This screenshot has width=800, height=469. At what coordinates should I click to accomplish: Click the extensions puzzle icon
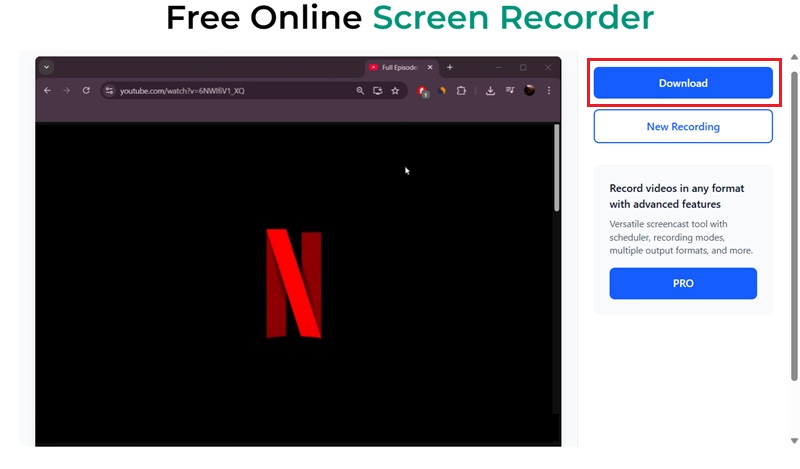[x=461, y=91]
